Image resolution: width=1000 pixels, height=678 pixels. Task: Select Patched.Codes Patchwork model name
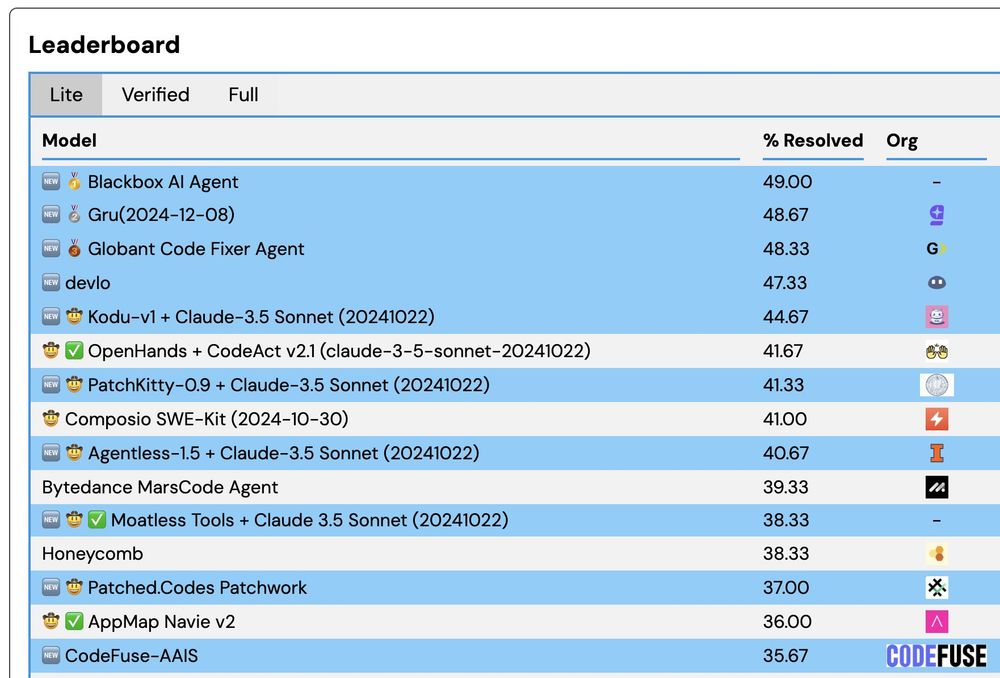[x=197, y=587]
